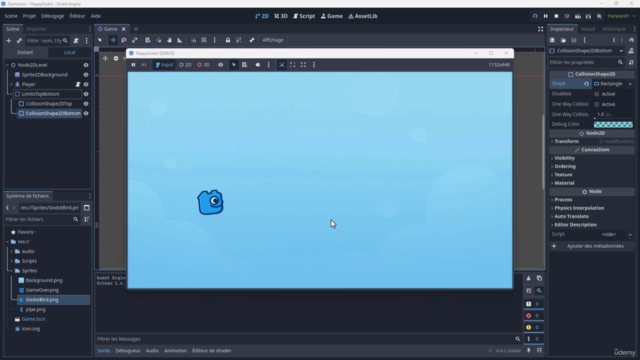The height and width of the screenshot is (360, 640).
Task: Toggle distraction-free mode in the viewport
Action: [540, 29]
